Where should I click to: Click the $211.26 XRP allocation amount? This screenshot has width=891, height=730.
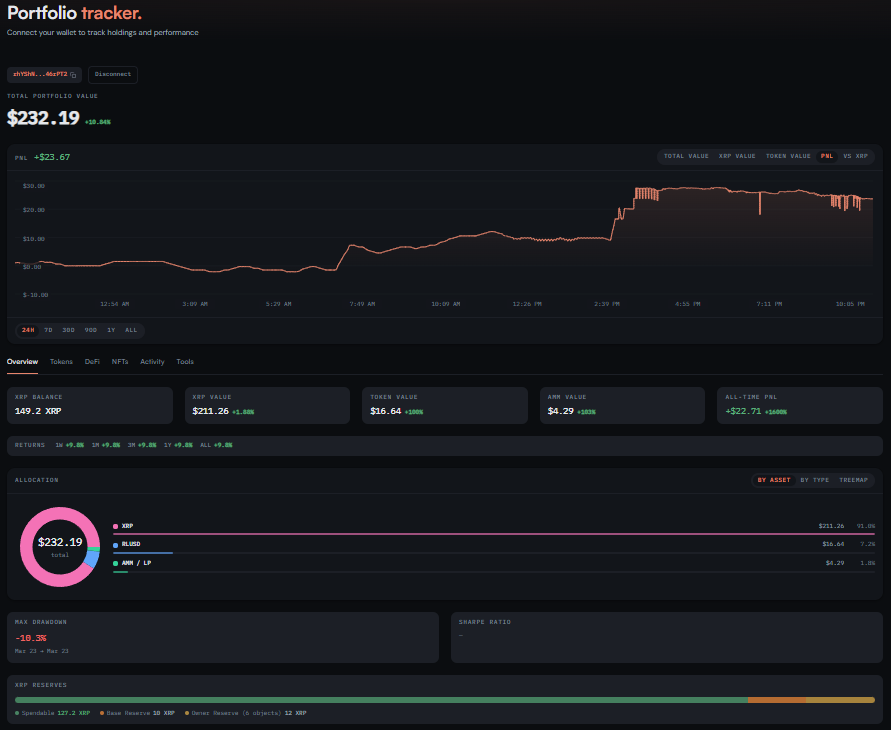click(831, 526)
